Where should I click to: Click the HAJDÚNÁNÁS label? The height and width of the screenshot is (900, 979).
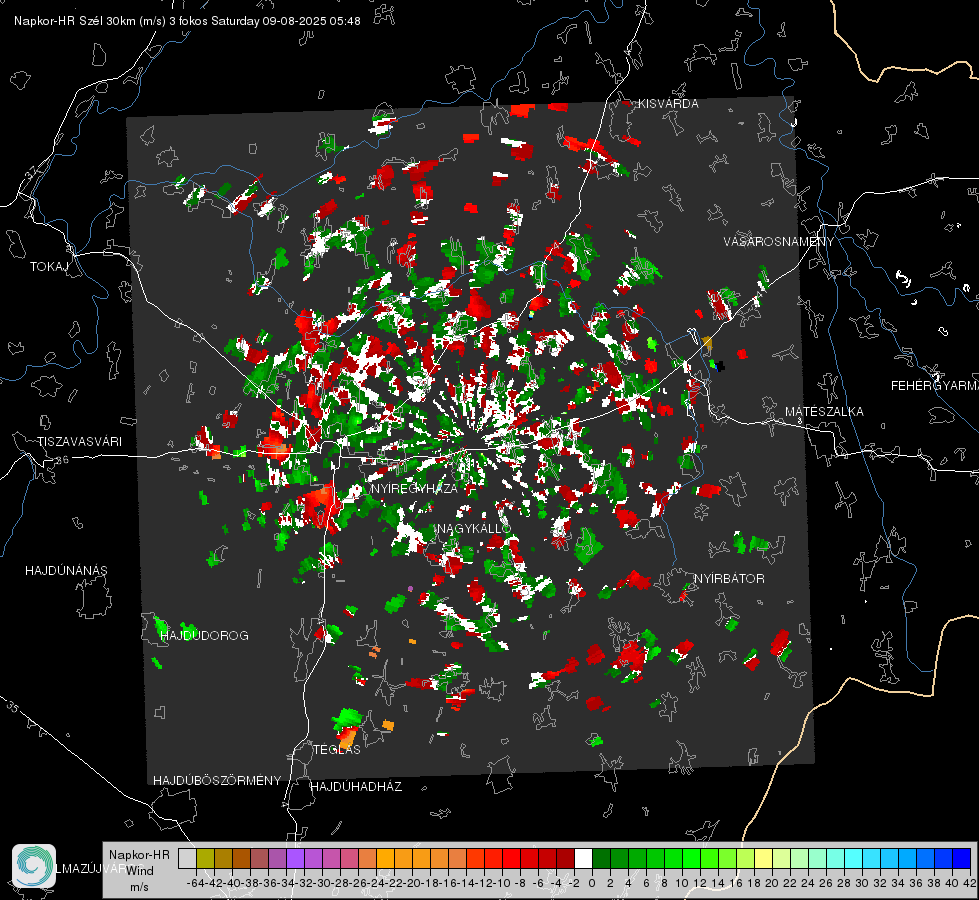(66, 571)
